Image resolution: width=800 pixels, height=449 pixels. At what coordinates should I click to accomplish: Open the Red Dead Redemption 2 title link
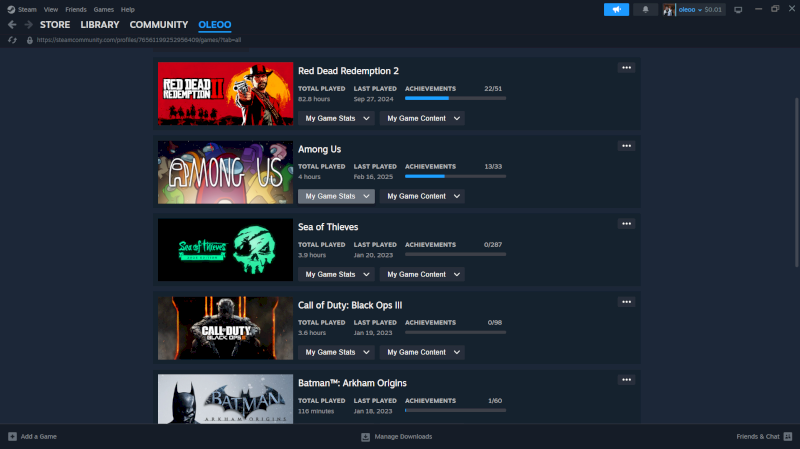[348, 71]
